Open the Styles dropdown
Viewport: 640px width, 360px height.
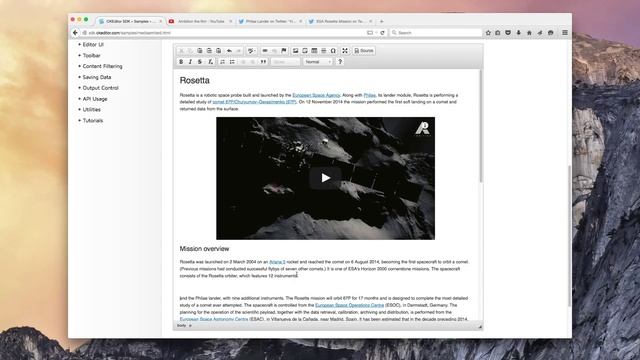285,62
